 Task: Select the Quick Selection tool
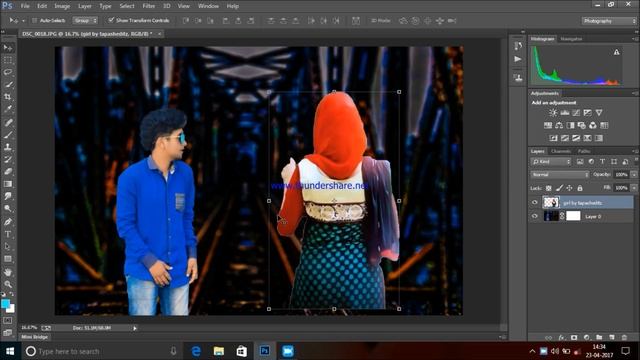(8, 85)
